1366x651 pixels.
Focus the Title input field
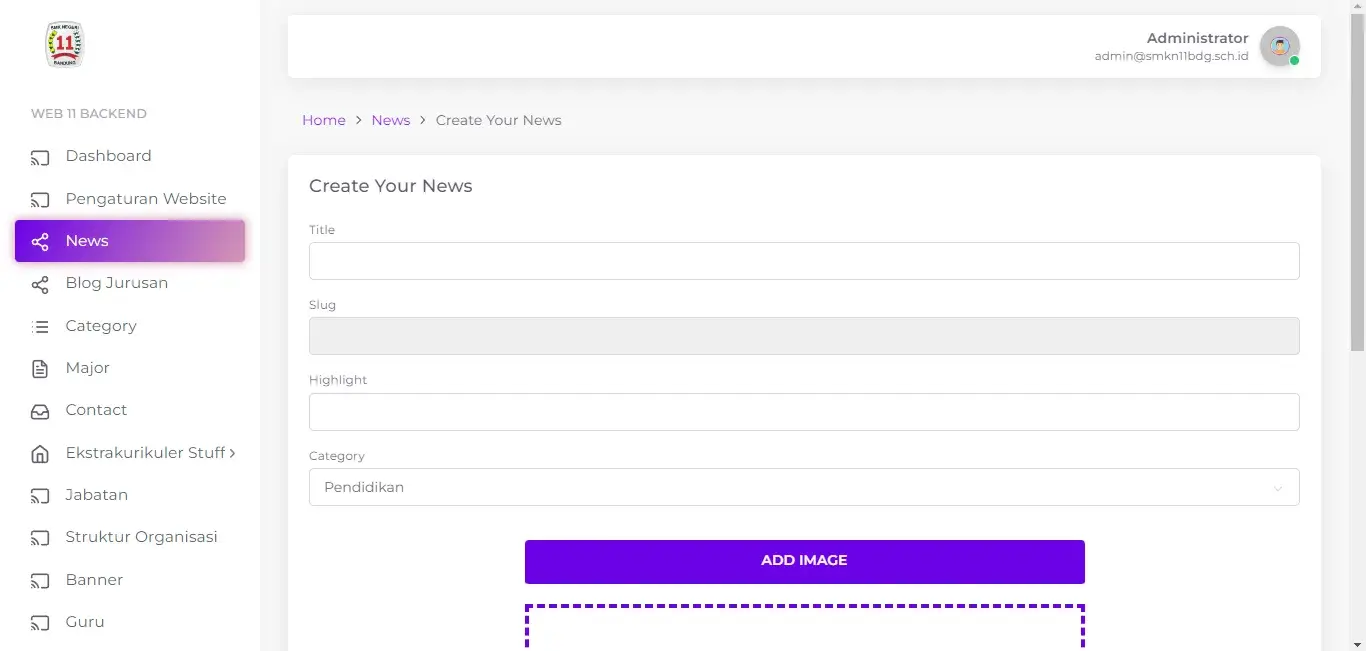click(804, 261)
